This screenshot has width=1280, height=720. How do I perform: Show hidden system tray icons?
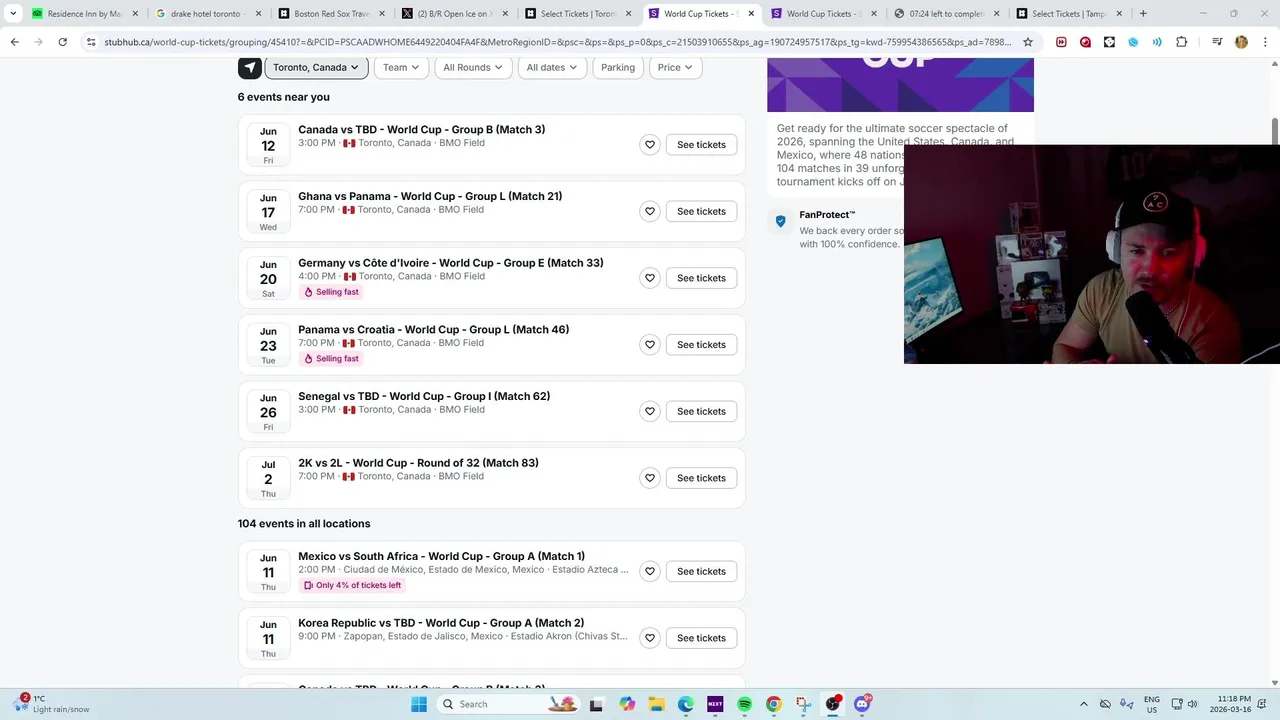coord(1083,704)
